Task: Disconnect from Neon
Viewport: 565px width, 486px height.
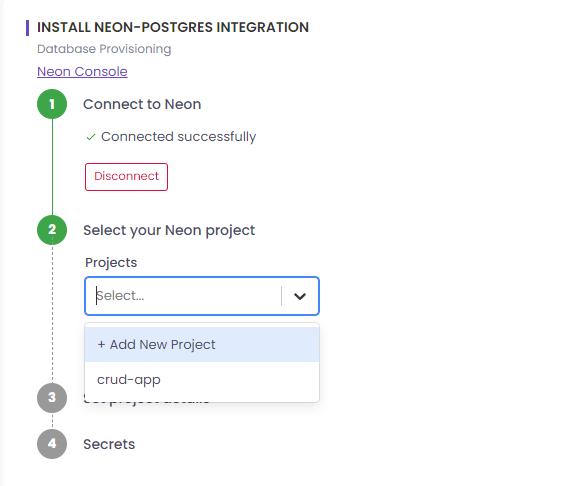Action: tap(126, 177)
